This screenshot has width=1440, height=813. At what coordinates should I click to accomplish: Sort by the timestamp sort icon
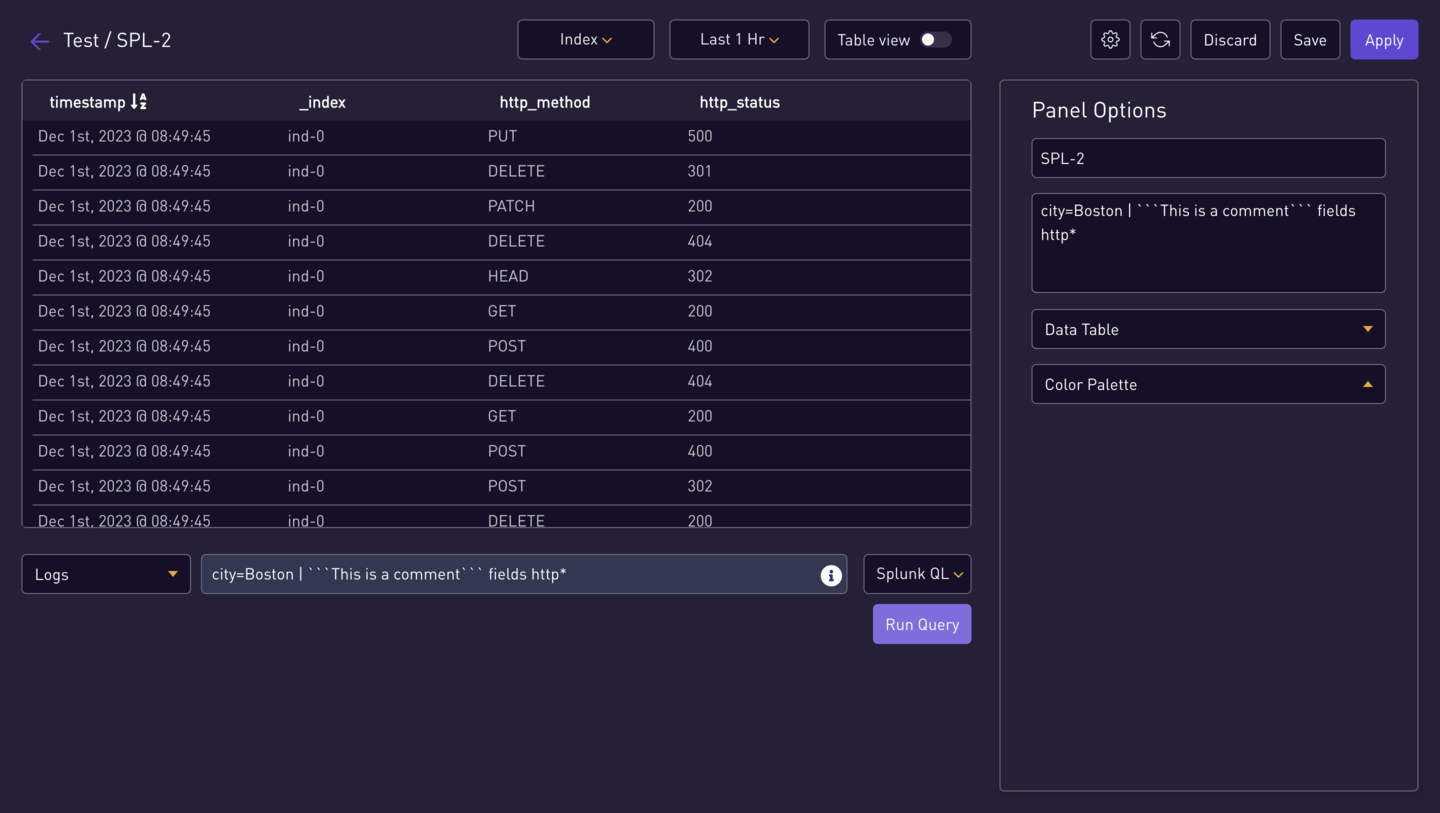click(x=139, y=101)
